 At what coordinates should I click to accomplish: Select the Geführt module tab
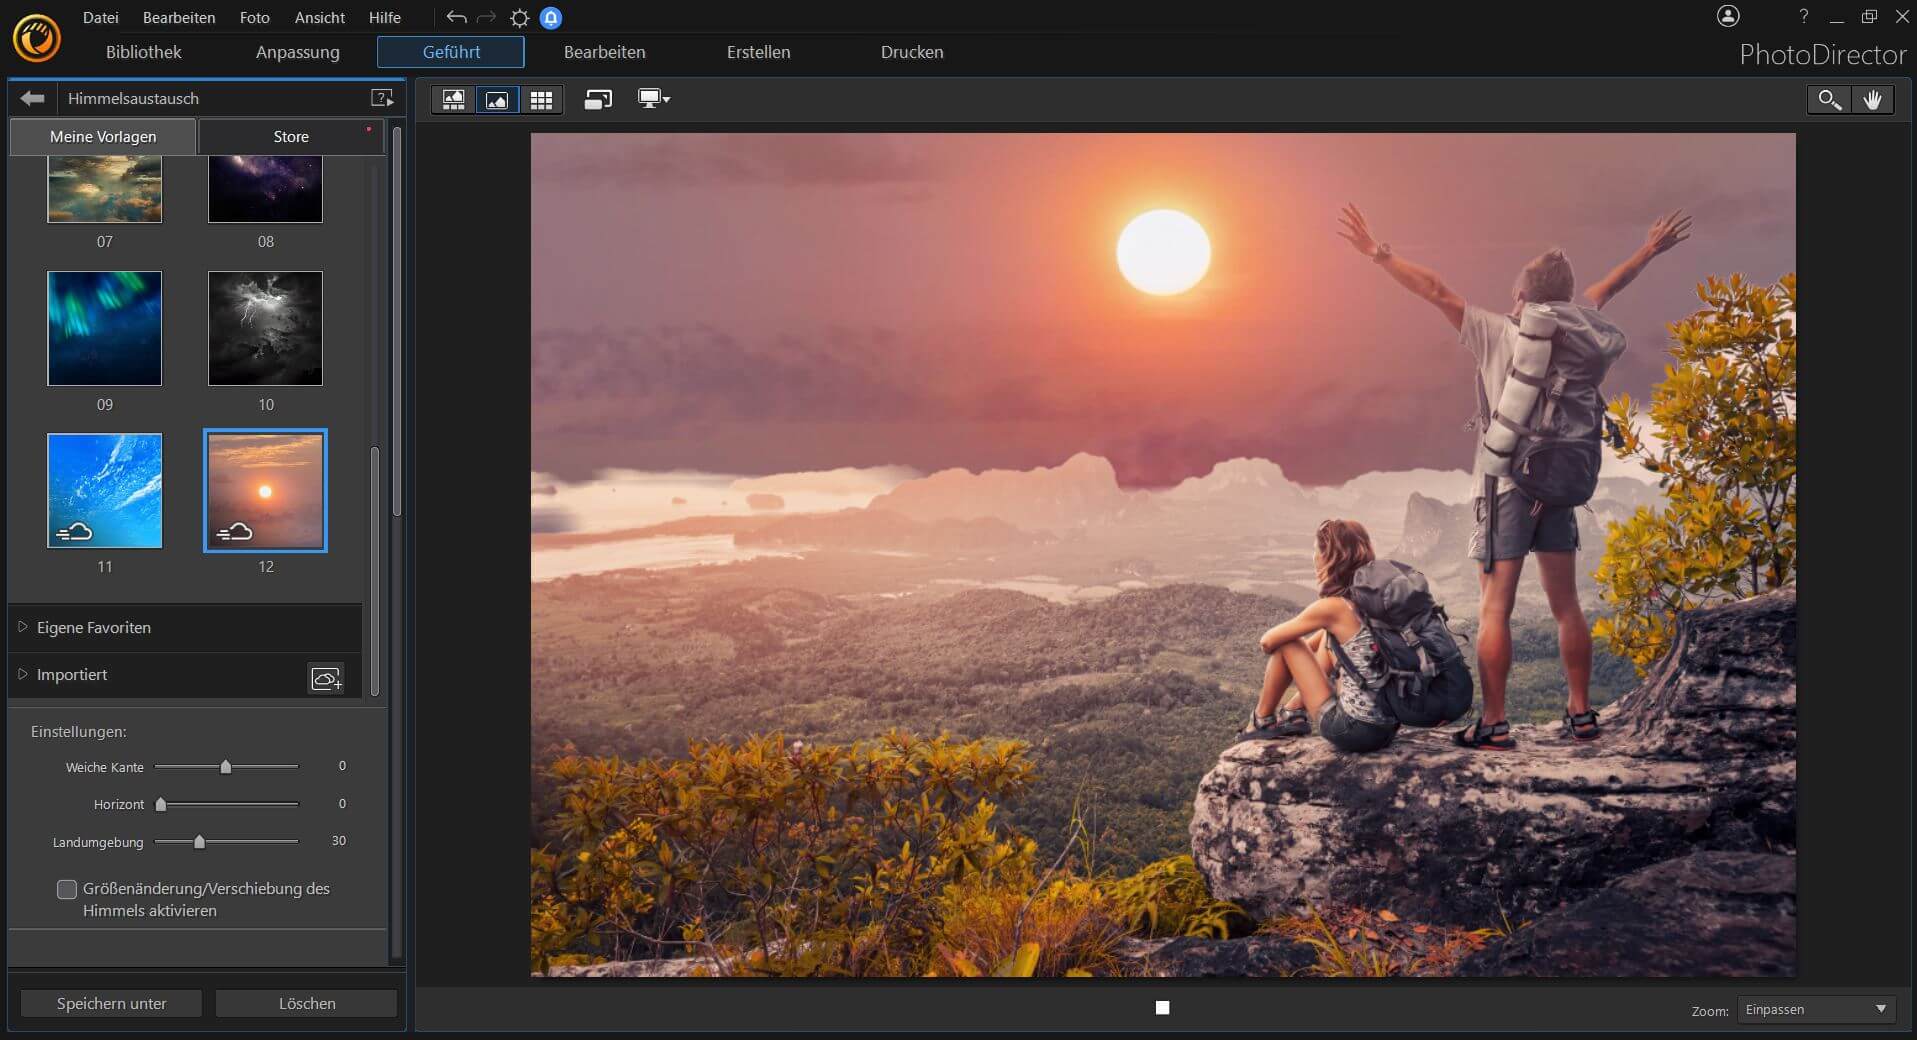(x=451, y=52)
